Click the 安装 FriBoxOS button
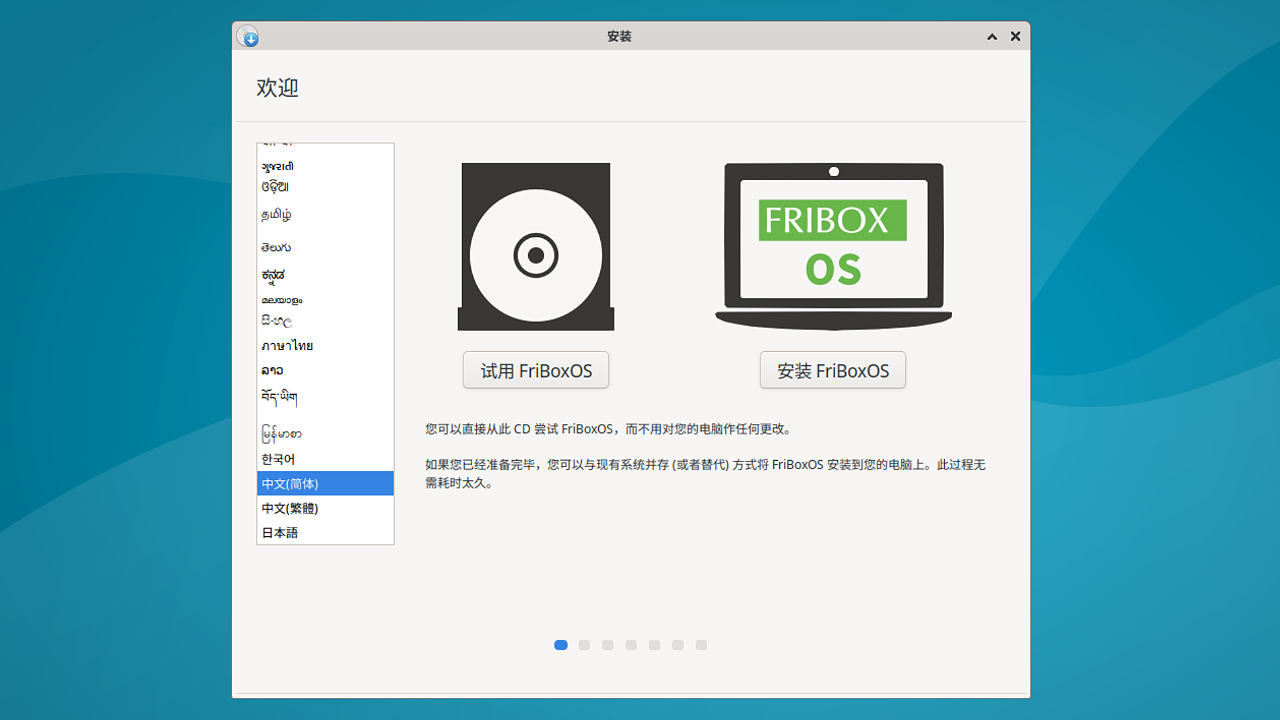The width and height of the screenshot is (1280, 720). click(x=833, y=370)
